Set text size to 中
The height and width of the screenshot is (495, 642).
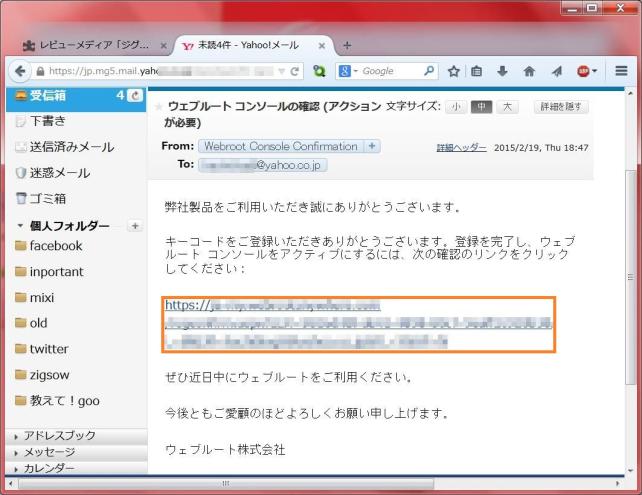pyautogui.click(x=482, y=107)
